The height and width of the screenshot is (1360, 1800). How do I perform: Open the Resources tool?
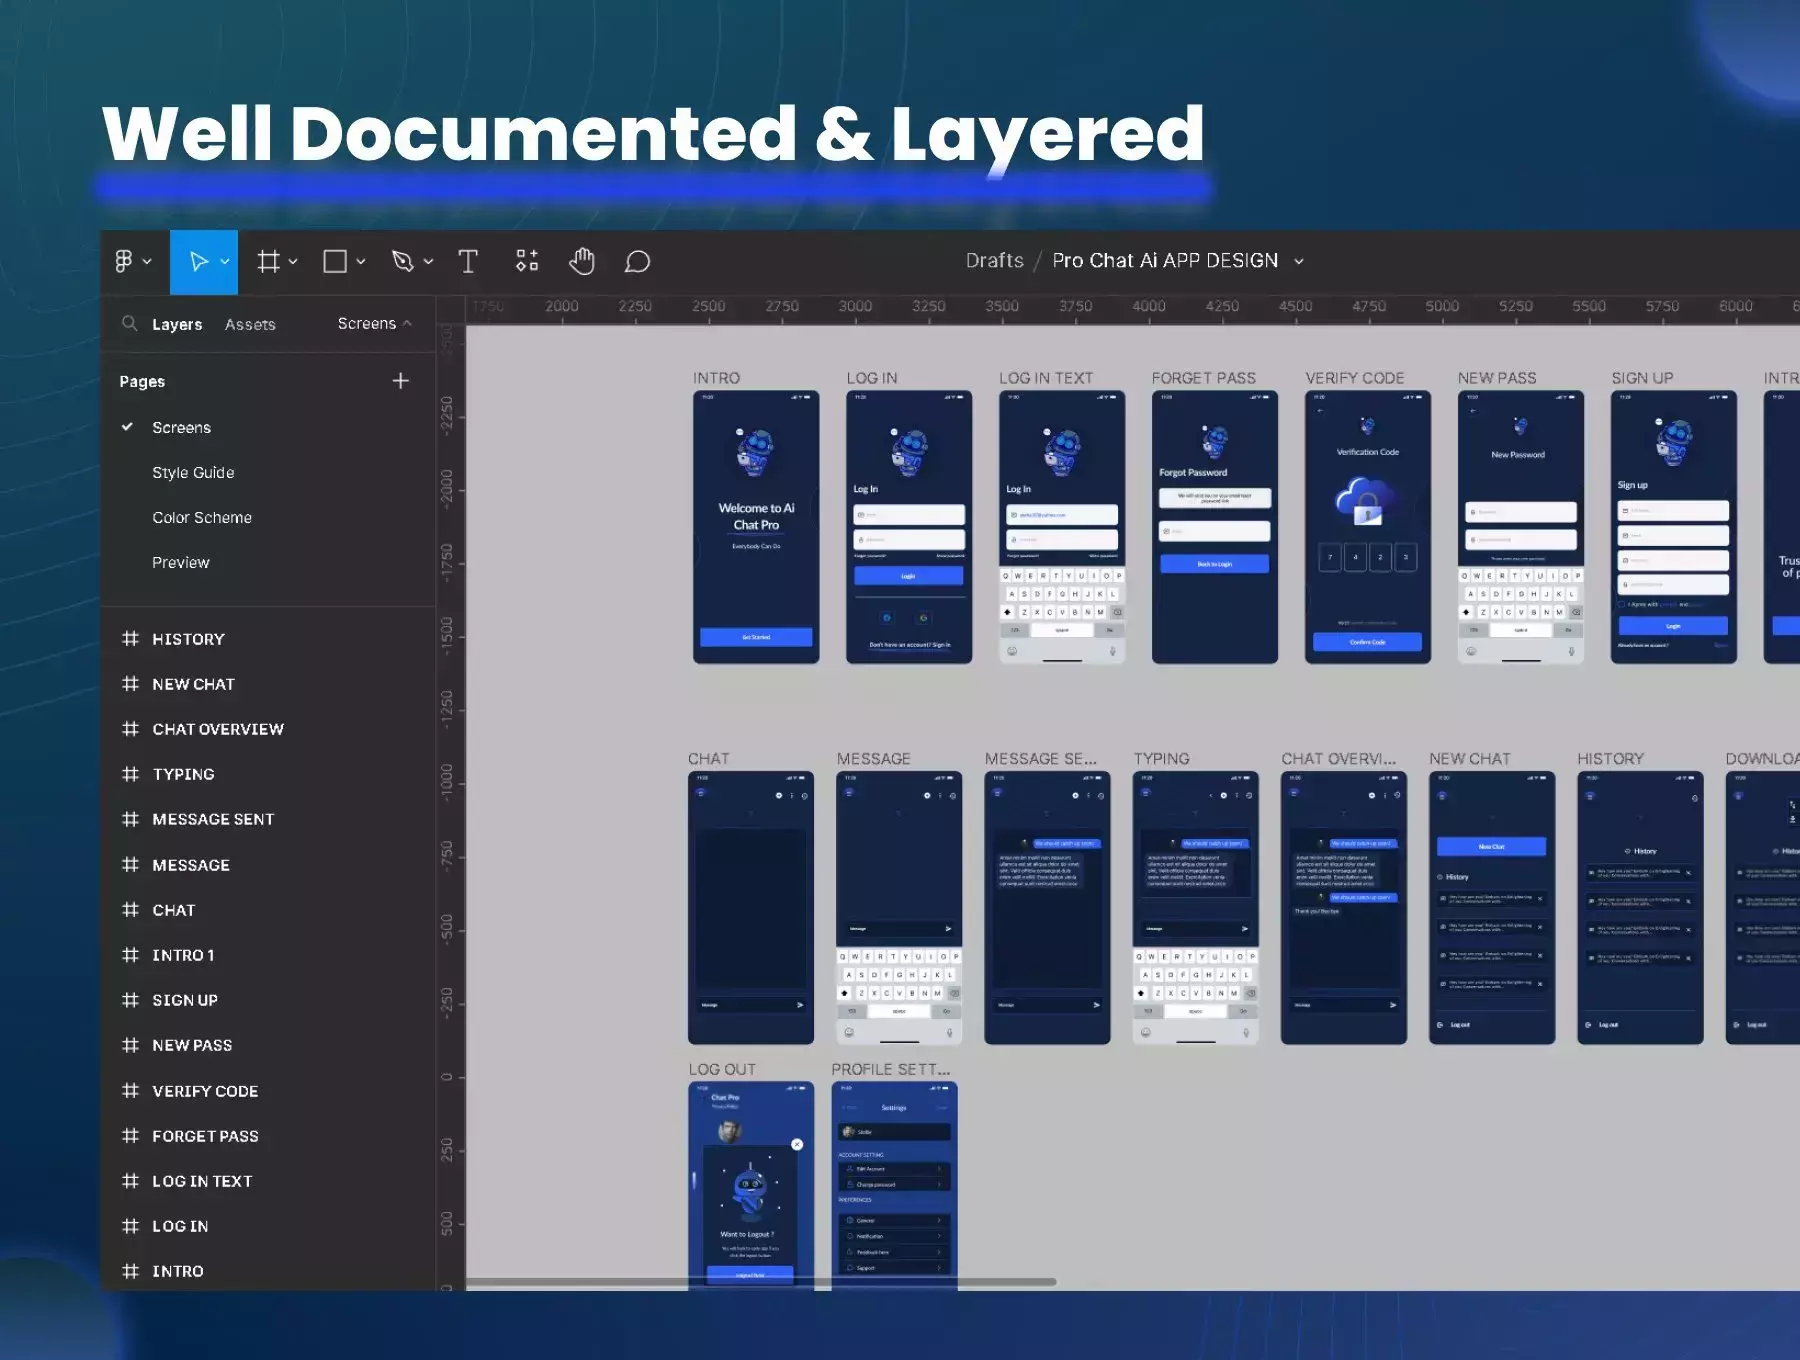pyautogui.click(x=527, y=261)
